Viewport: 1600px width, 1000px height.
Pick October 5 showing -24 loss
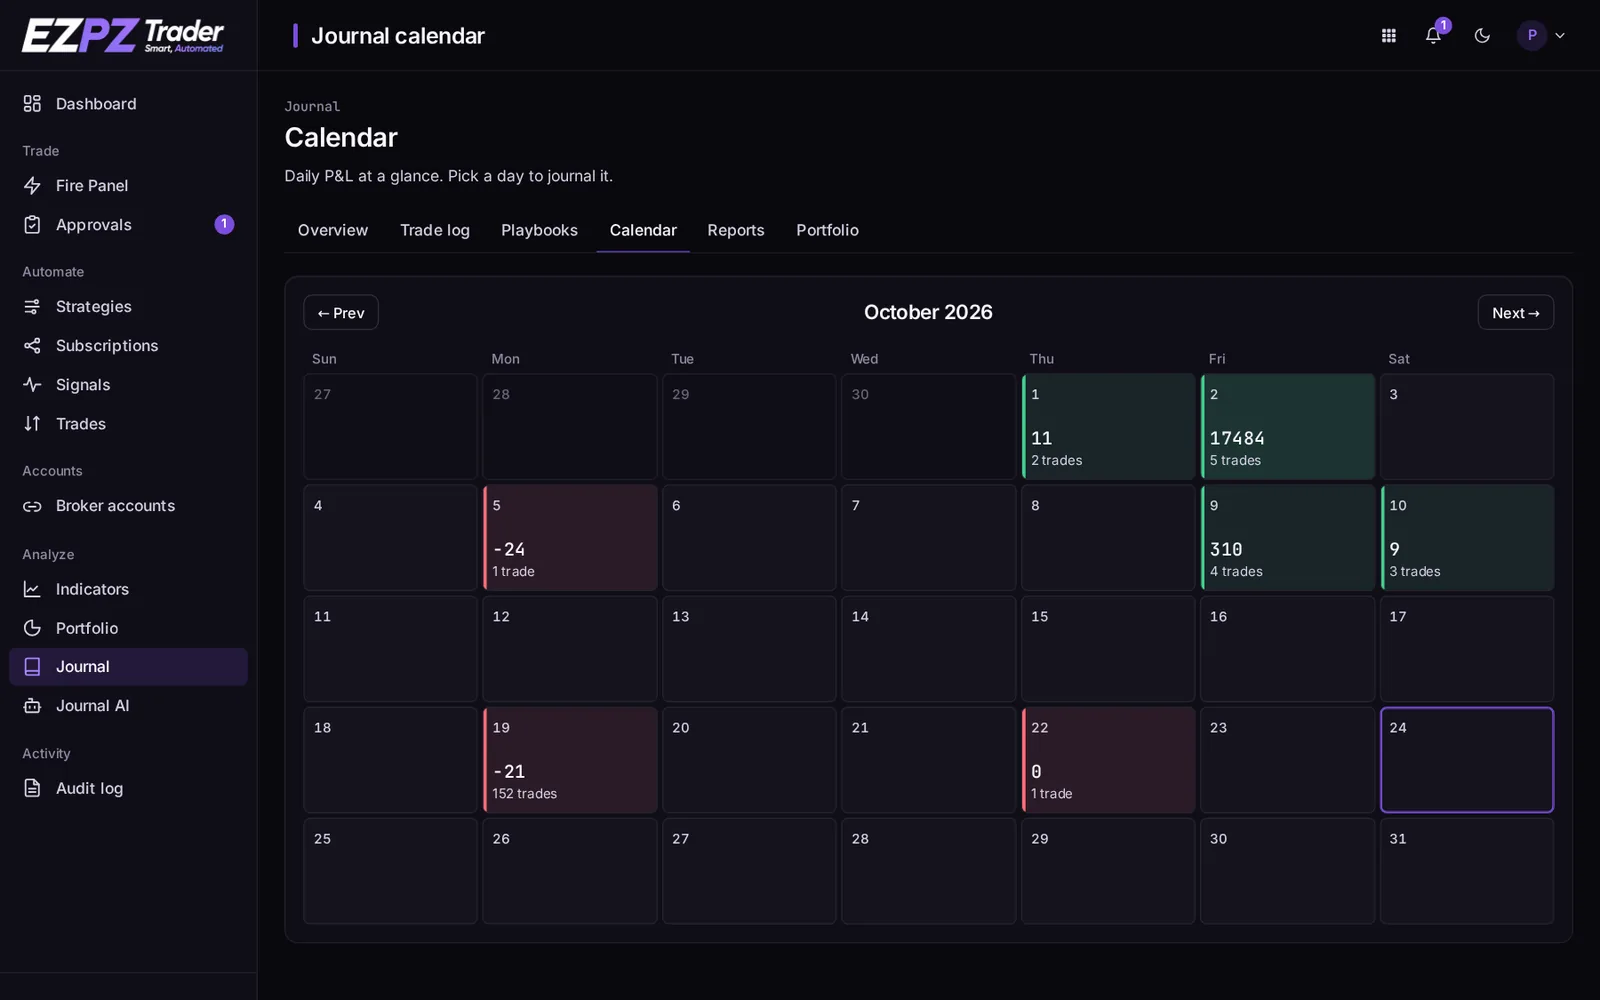[x=570, y=538]
